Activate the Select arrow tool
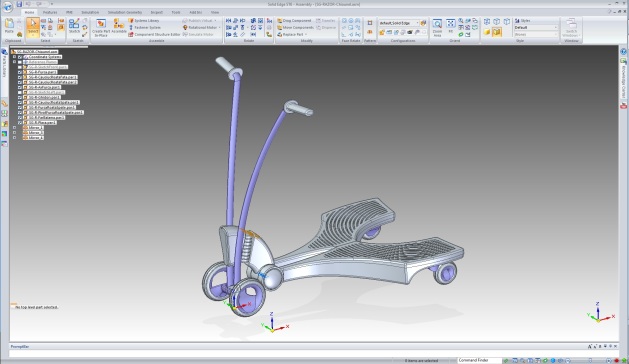 tap(33, 27)
